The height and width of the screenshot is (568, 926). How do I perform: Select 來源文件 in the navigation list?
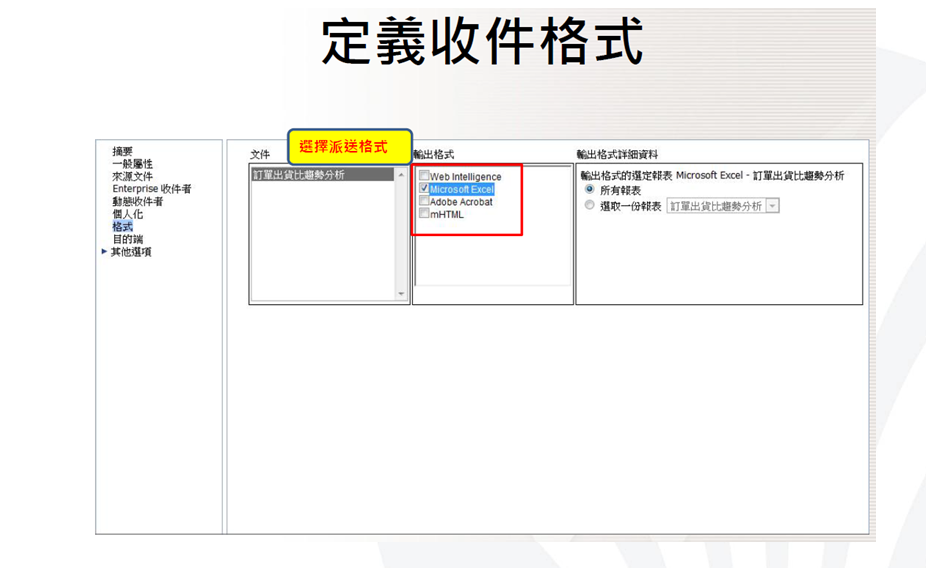click(132, 176)
